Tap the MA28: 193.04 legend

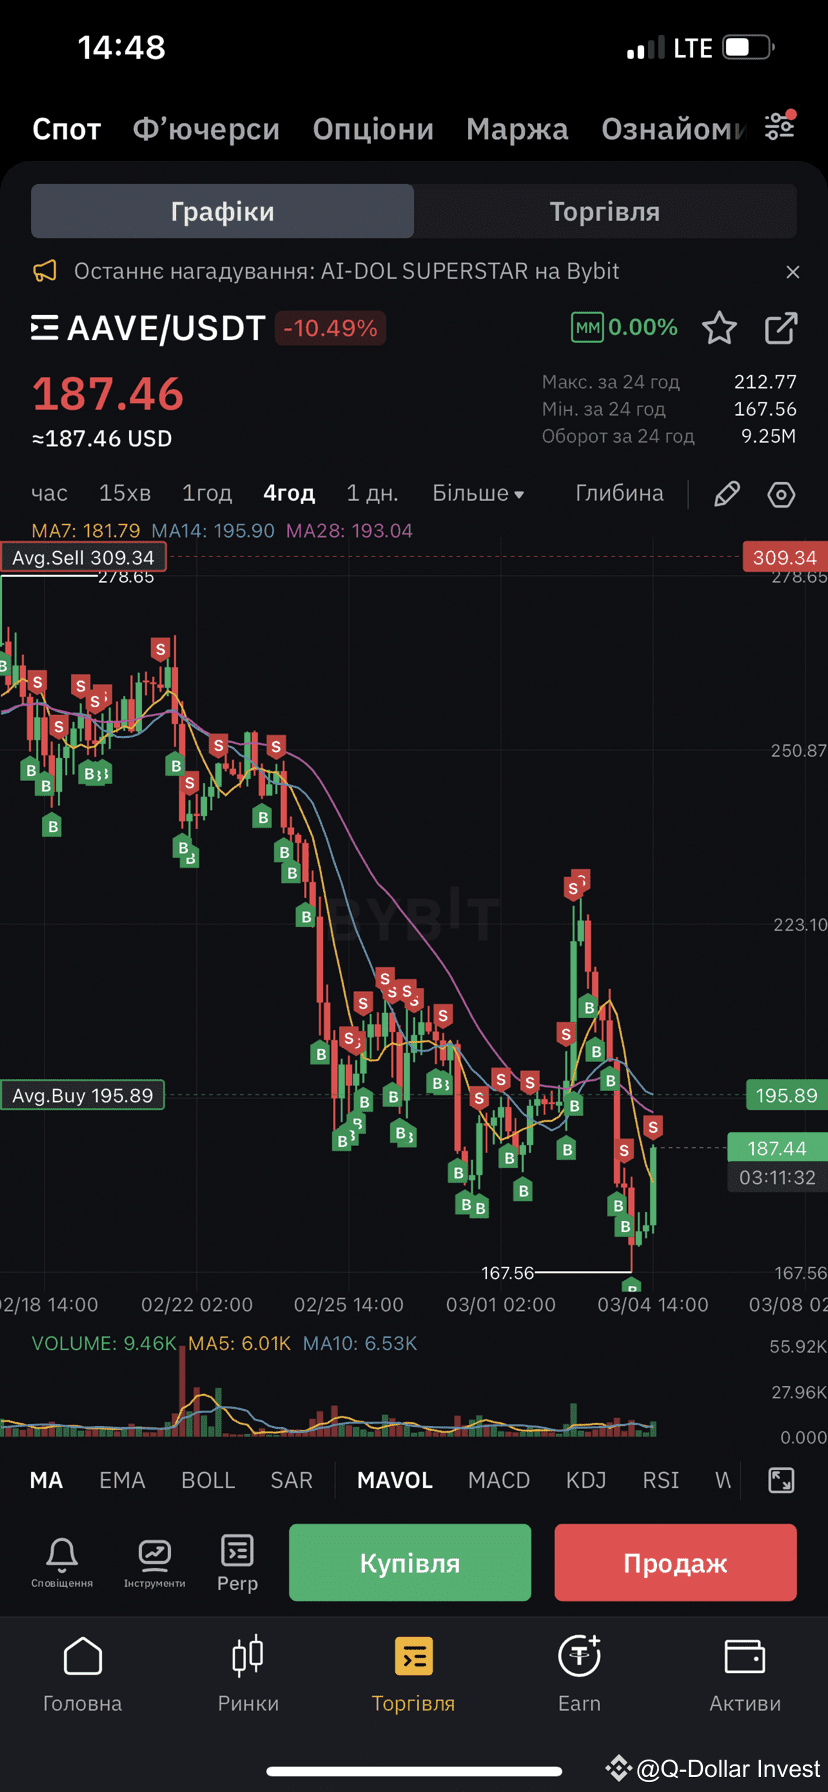pos(349,531)
